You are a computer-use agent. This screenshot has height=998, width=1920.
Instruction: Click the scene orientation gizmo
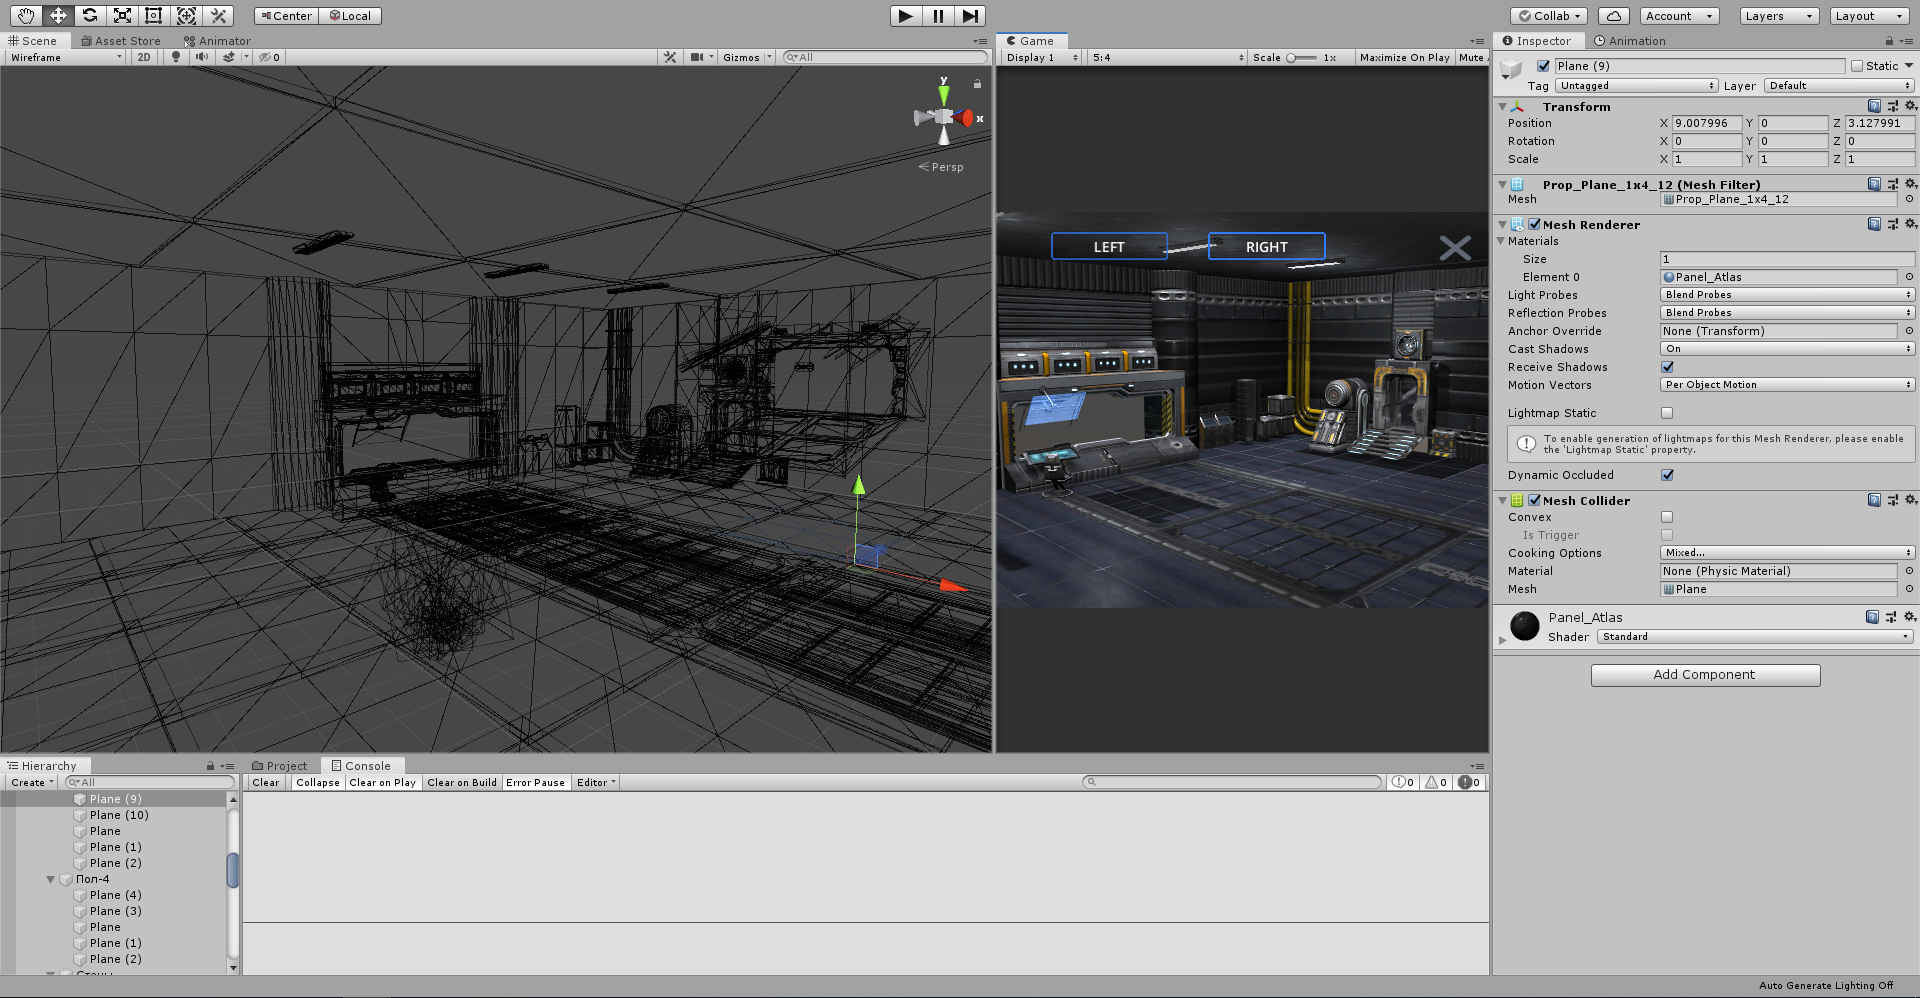point(944,118)
